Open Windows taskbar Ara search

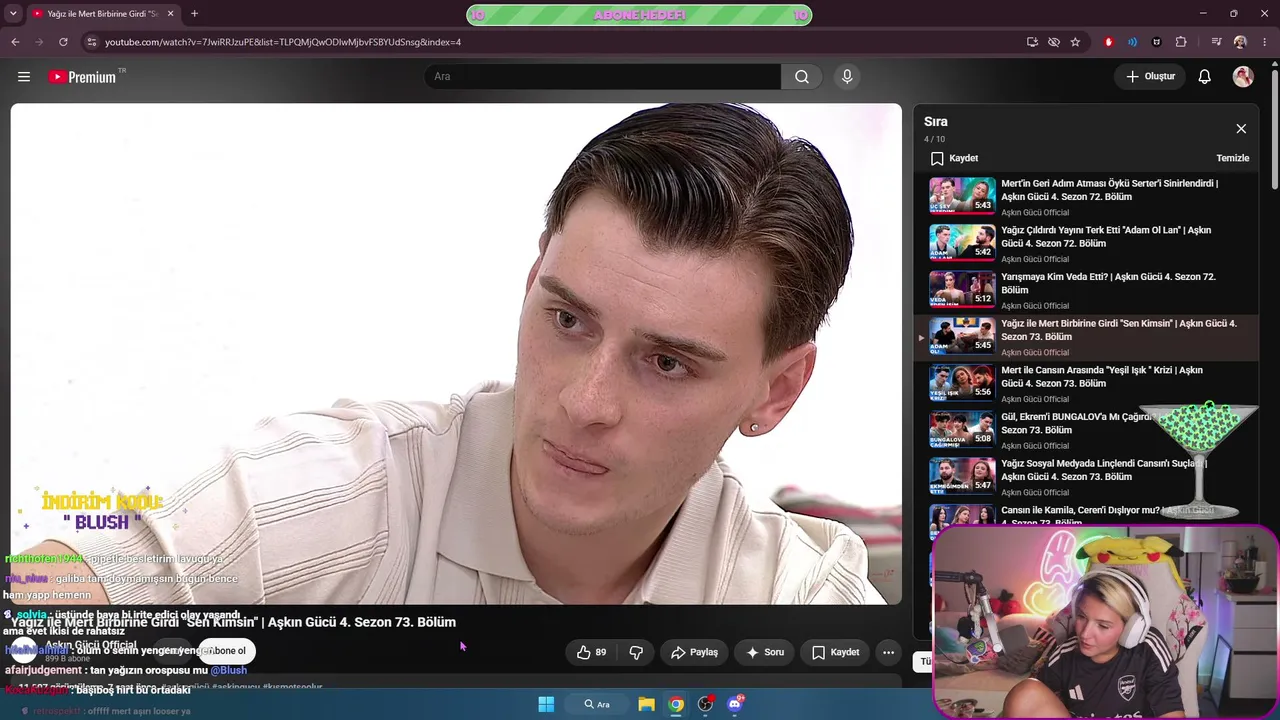click(x=597, y=704)
